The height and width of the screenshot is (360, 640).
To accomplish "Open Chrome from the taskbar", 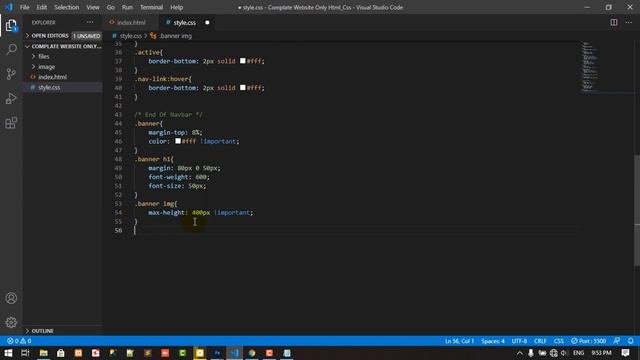I will click(x=252, y=353).
